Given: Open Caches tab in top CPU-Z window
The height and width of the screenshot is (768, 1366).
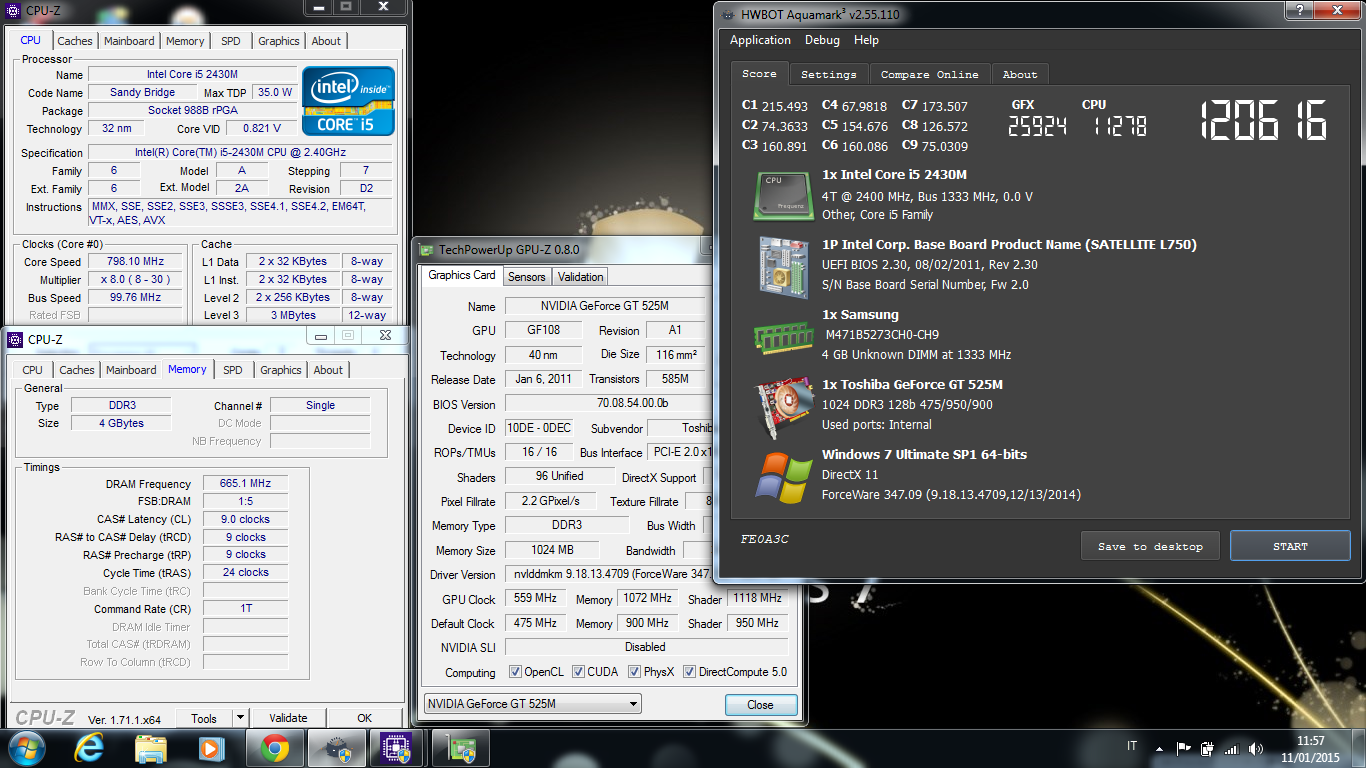Looking at the screenshot, I should tap(75, 41).
